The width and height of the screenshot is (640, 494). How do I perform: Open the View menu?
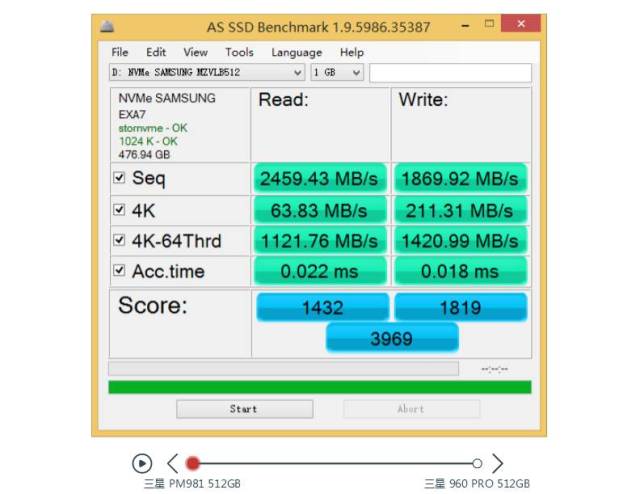tap(196, 52)
